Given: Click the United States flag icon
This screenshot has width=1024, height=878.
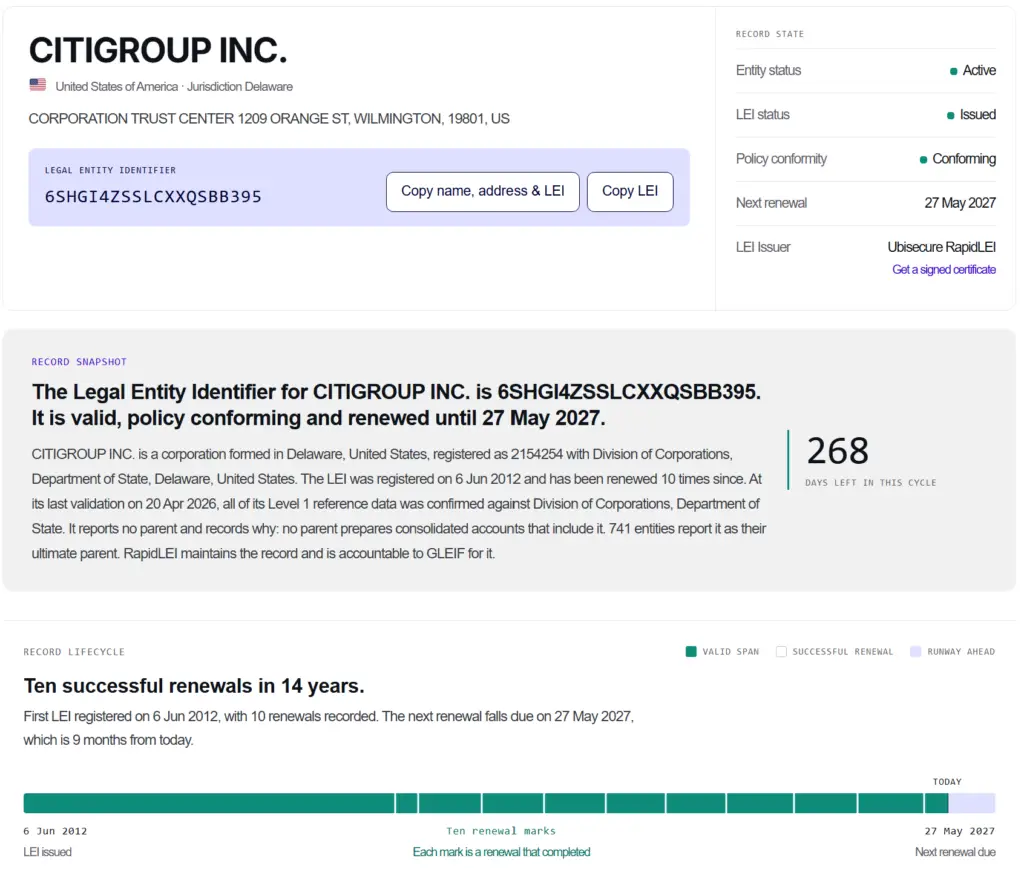Looking at the screenshot, I should coord(38,85).
